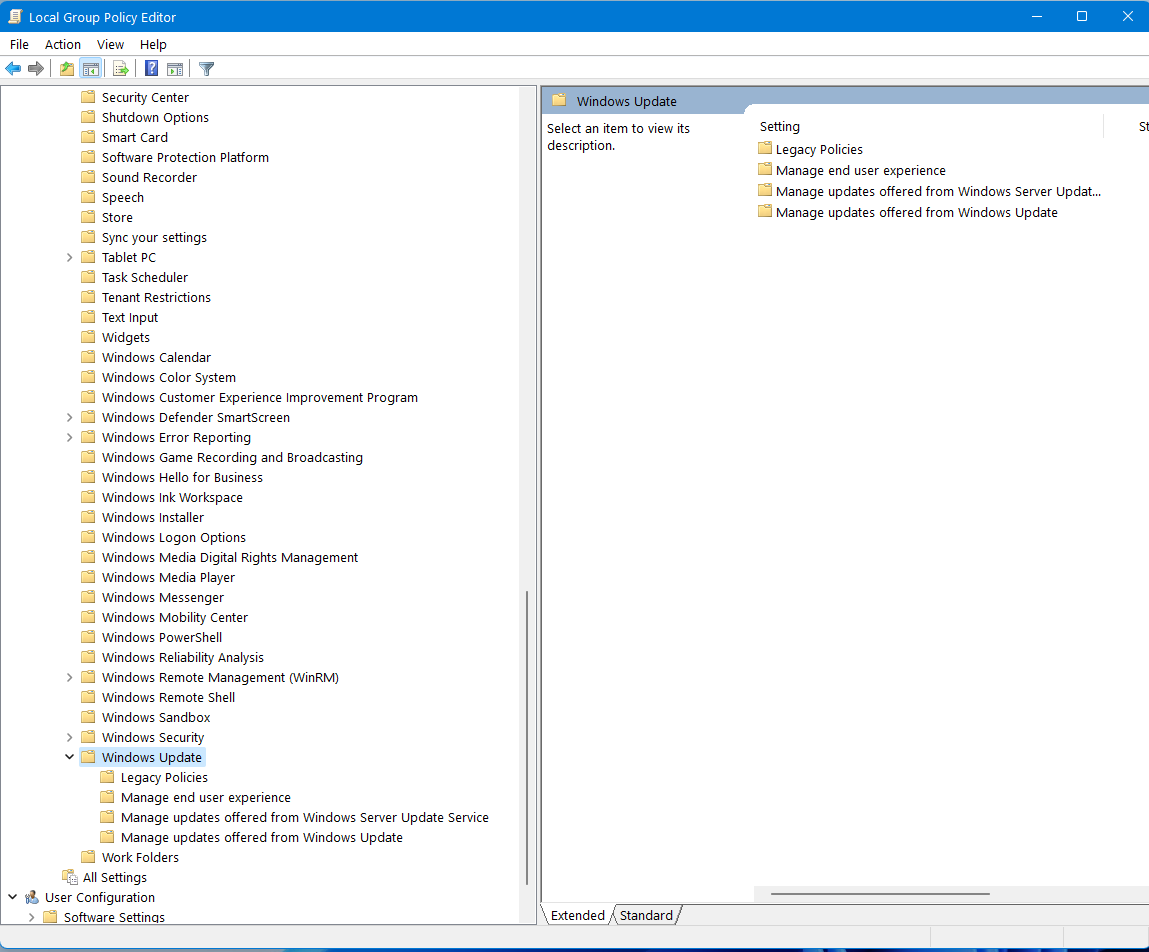The image size is (1149, 952).
Task: Toggle the Show/Hide Console Tree button
Action: pyautogui.click(x=91, y=69)
